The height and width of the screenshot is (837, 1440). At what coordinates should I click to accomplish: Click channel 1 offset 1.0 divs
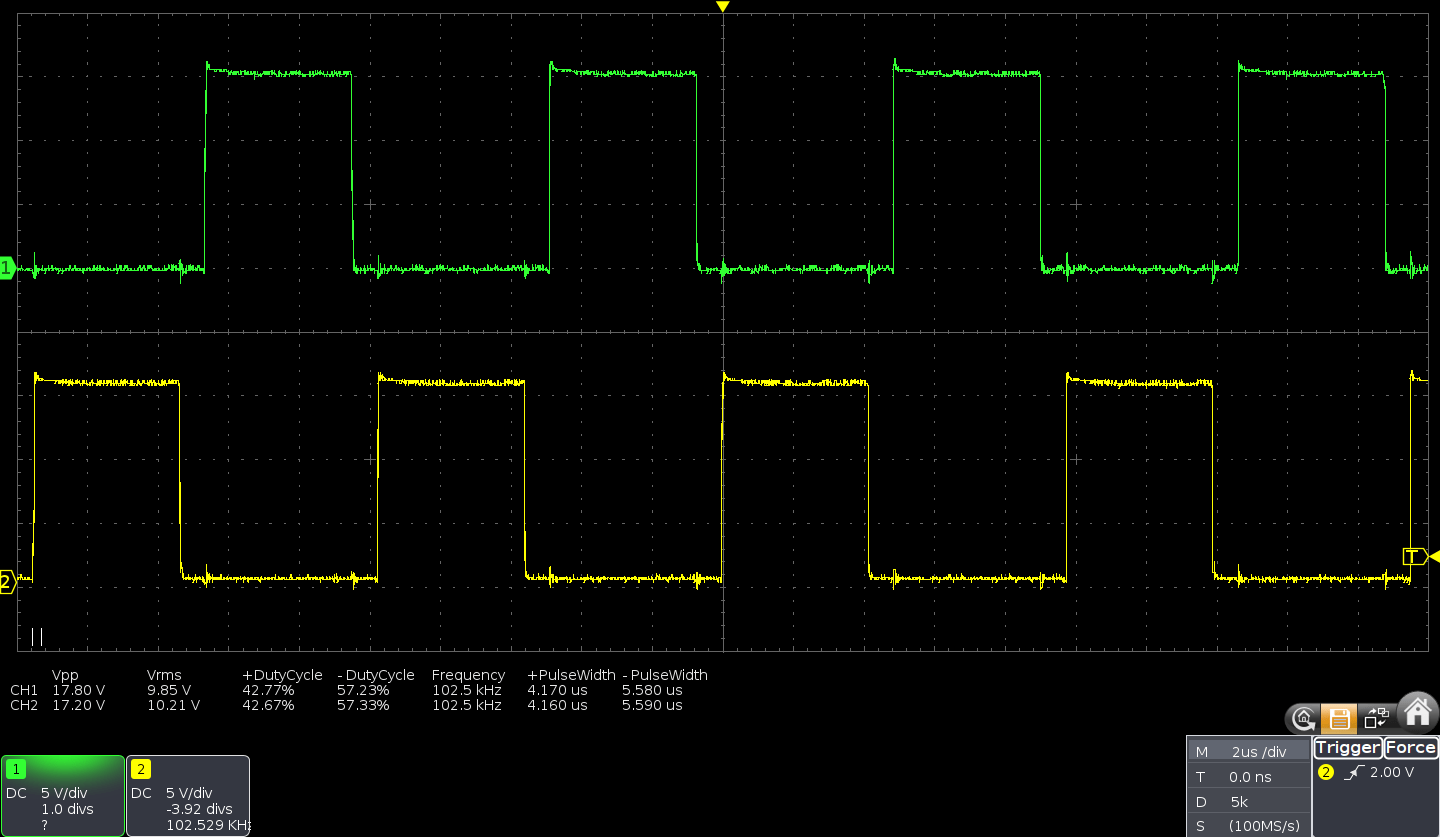click(x=67, y=809)
